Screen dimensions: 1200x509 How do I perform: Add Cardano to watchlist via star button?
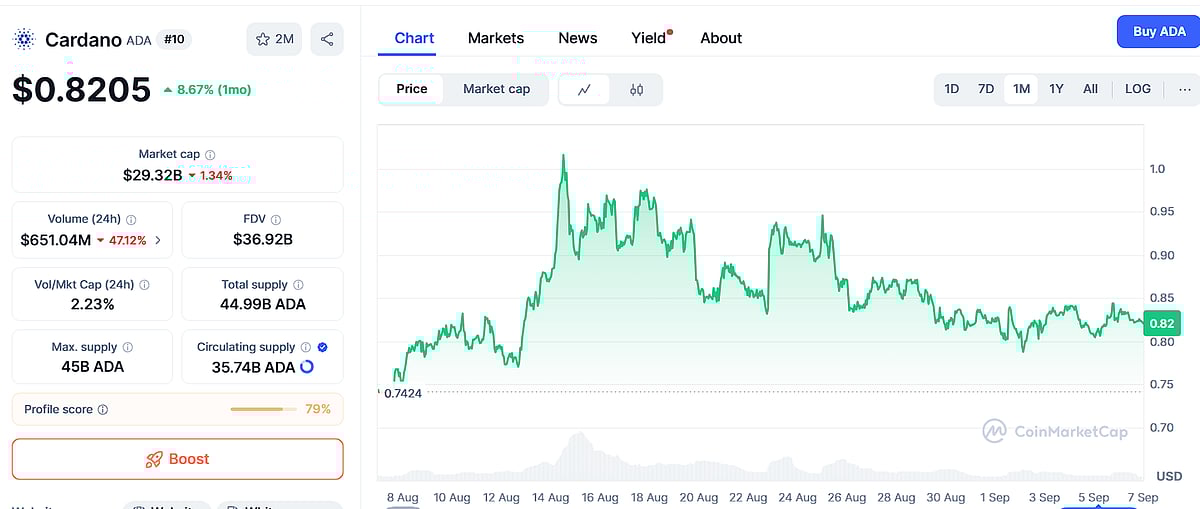274,39
